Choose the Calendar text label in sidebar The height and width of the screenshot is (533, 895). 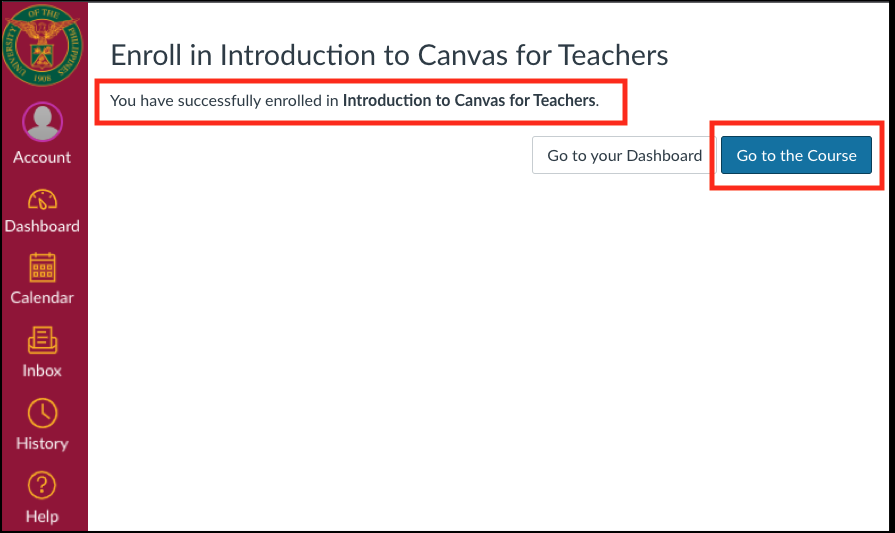click(x=42, y=297)
